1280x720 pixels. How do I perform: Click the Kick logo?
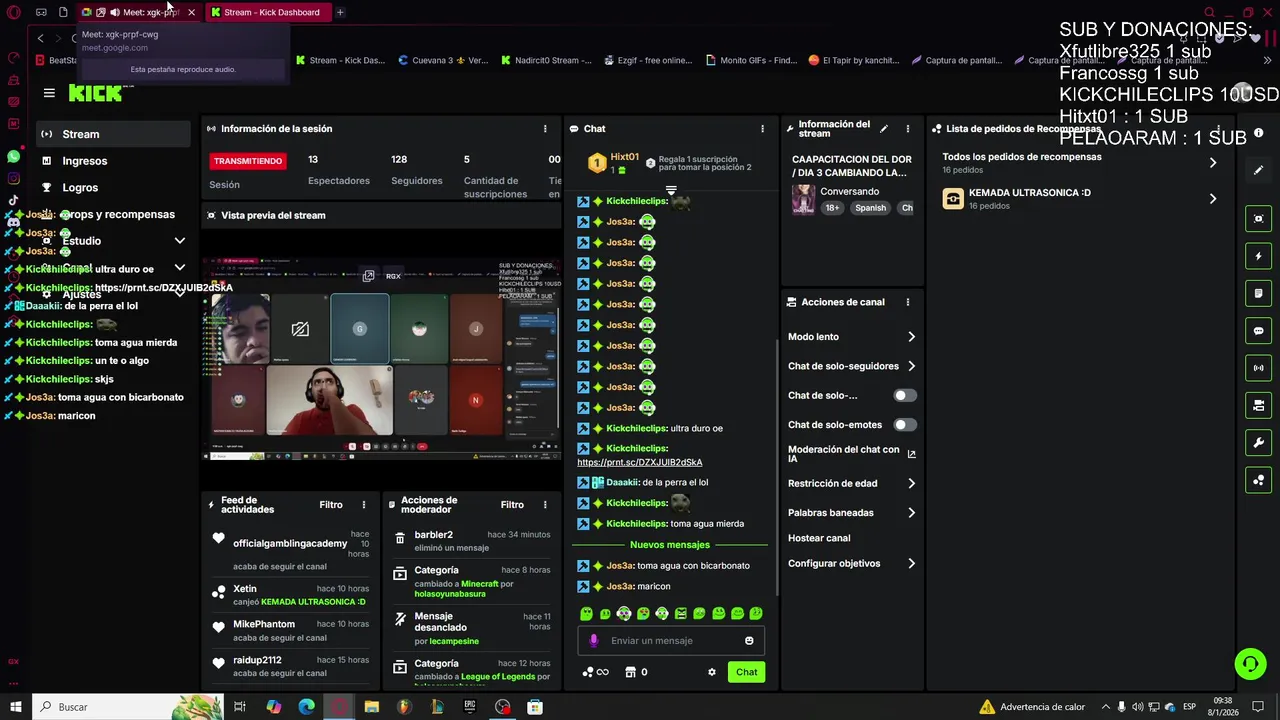95,93
